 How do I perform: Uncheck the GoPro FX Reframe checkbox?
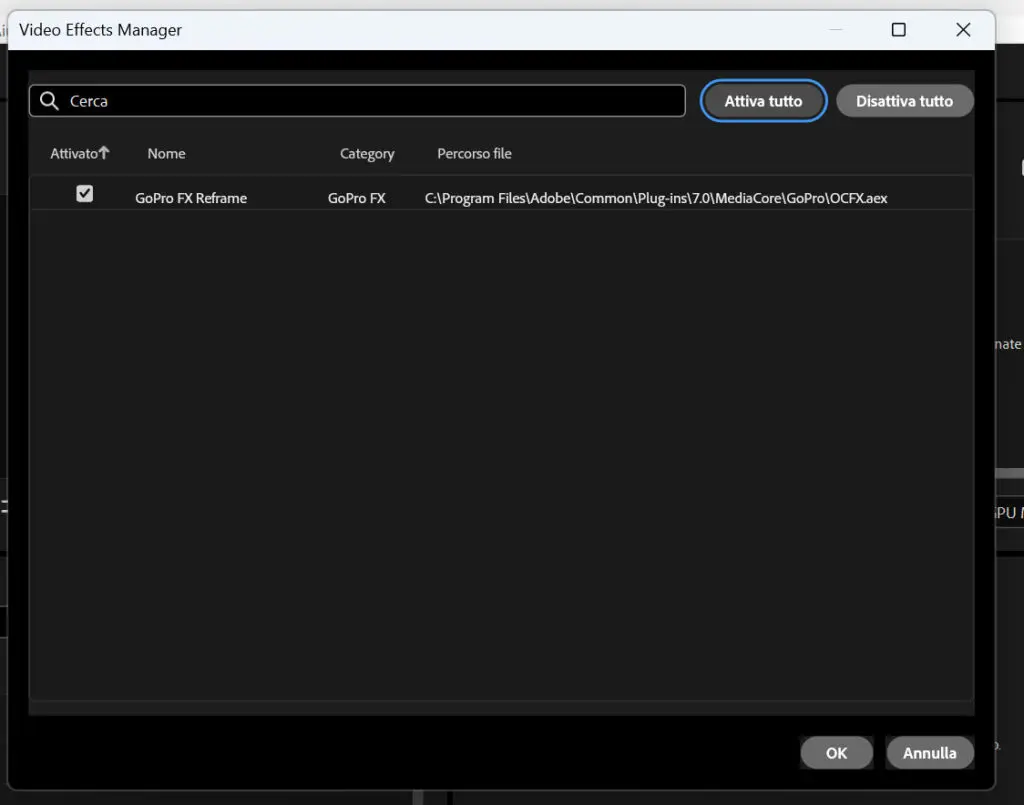(x=84, y=193)
